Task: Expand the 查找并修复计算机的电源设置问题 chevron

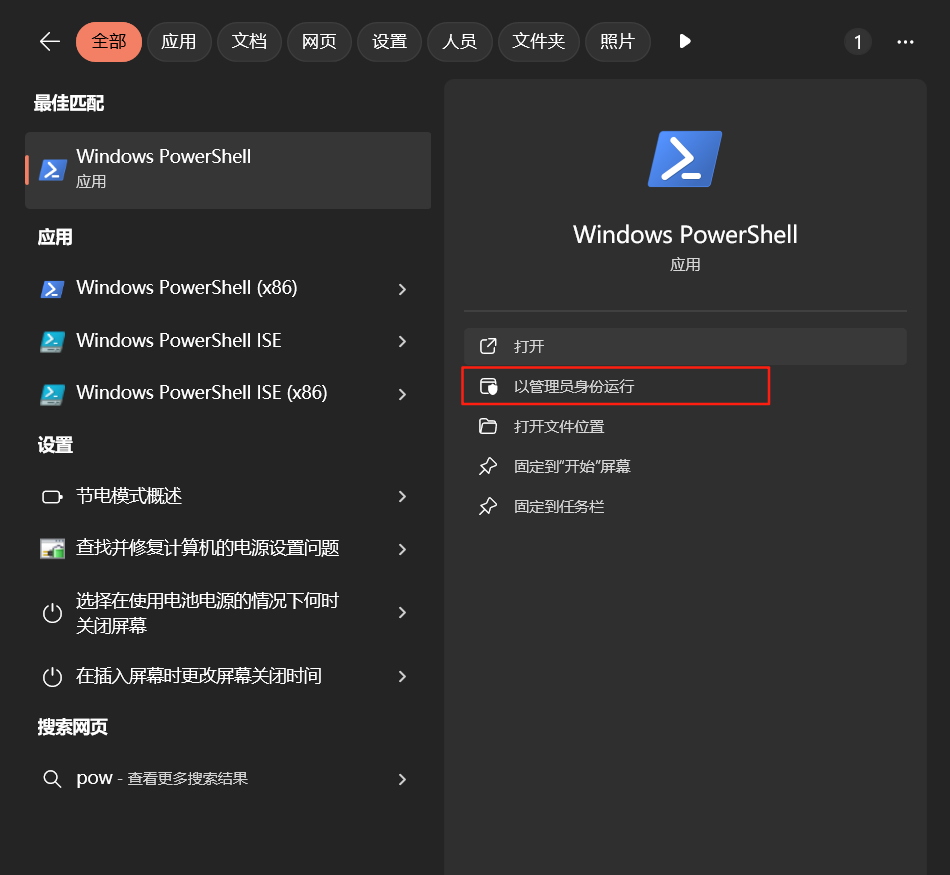Action: (x=402, y=550)
